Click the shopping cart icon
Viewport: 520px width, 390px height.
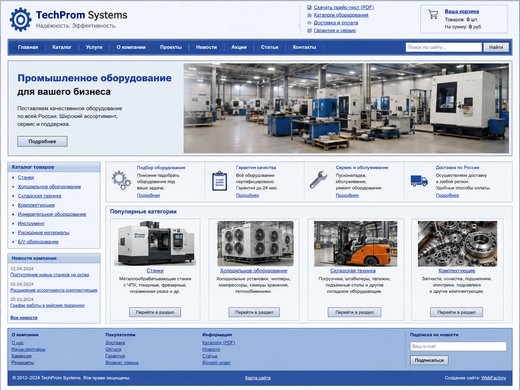433,14
